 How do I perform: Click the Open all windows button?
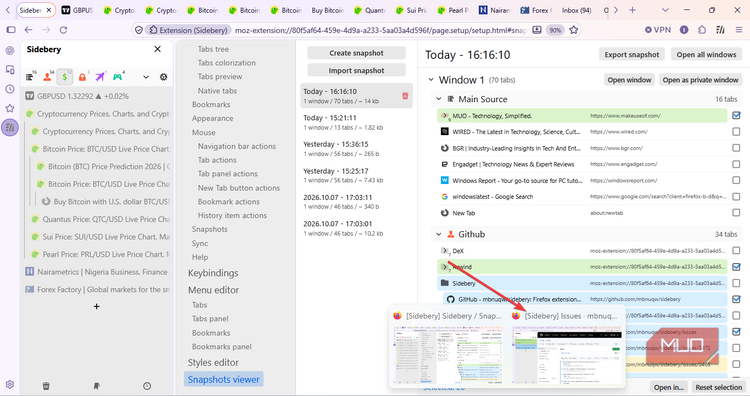pos(706,55)
